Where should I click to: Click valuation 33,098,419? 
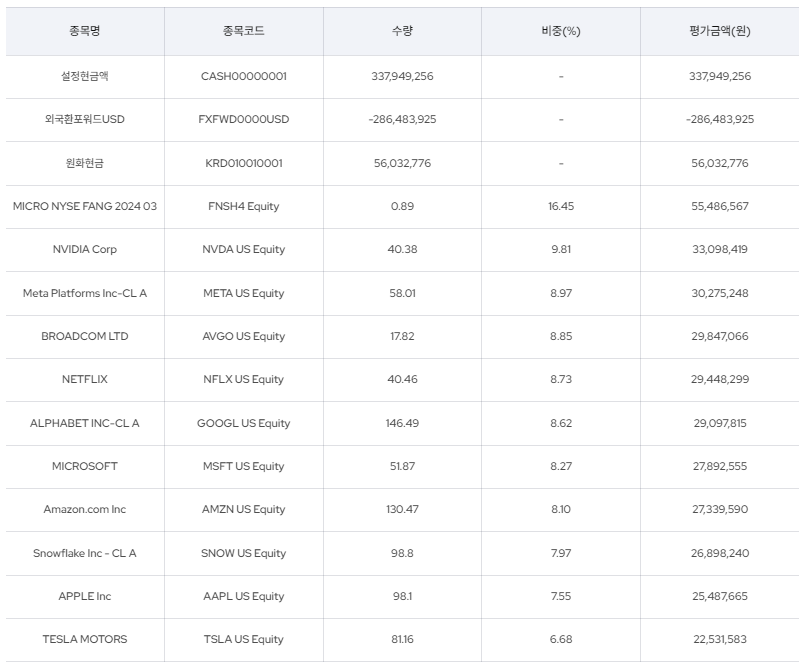[x=720, y=249]
